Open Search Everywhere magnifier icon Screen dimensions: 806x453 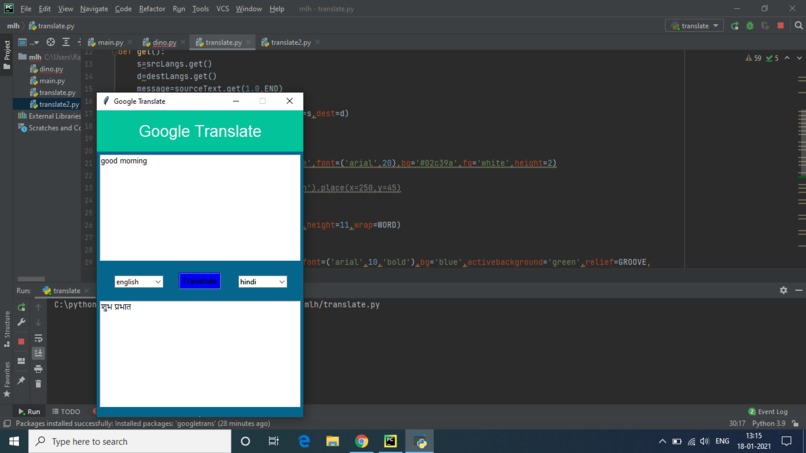pos(798,26)
